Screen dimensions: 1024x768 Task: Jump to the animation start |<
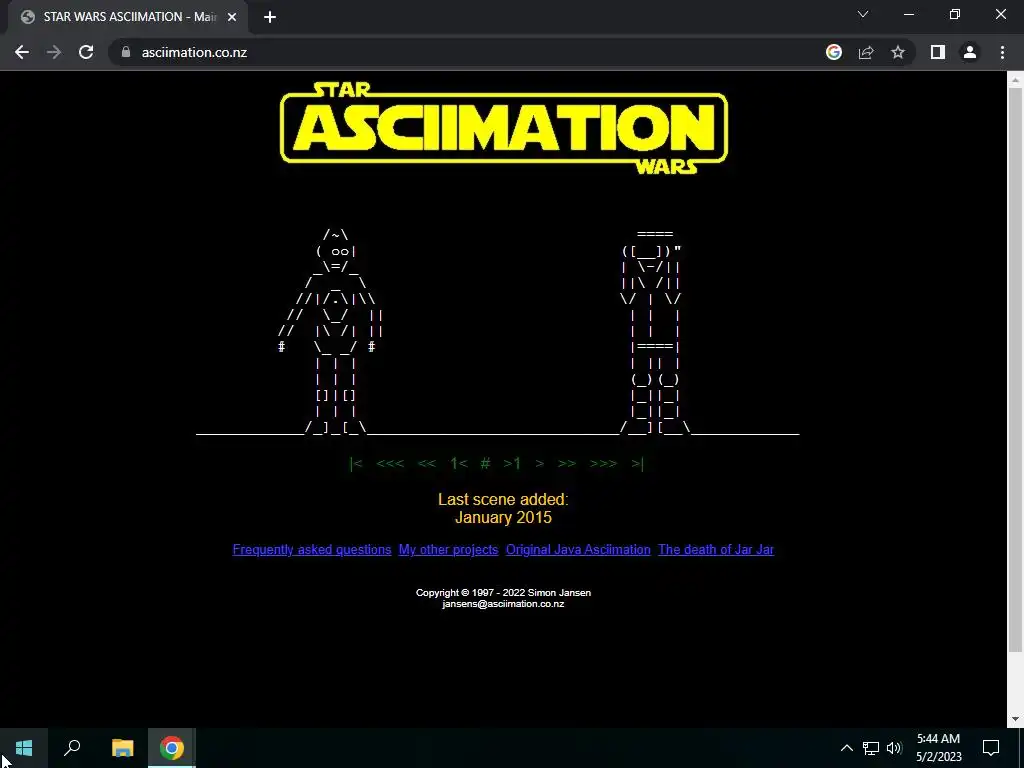[356, 464]
